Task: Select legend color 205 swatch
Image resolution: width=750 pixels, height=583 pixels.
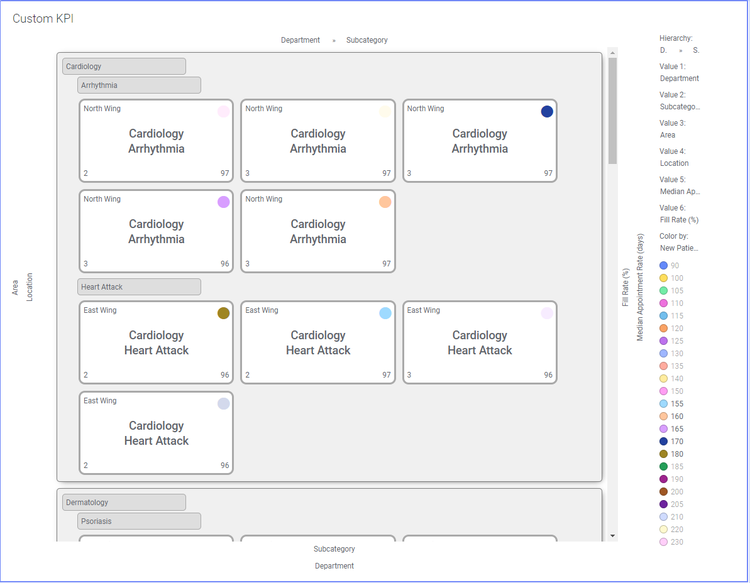Action: pyautogui.click(x=663, y=504)
